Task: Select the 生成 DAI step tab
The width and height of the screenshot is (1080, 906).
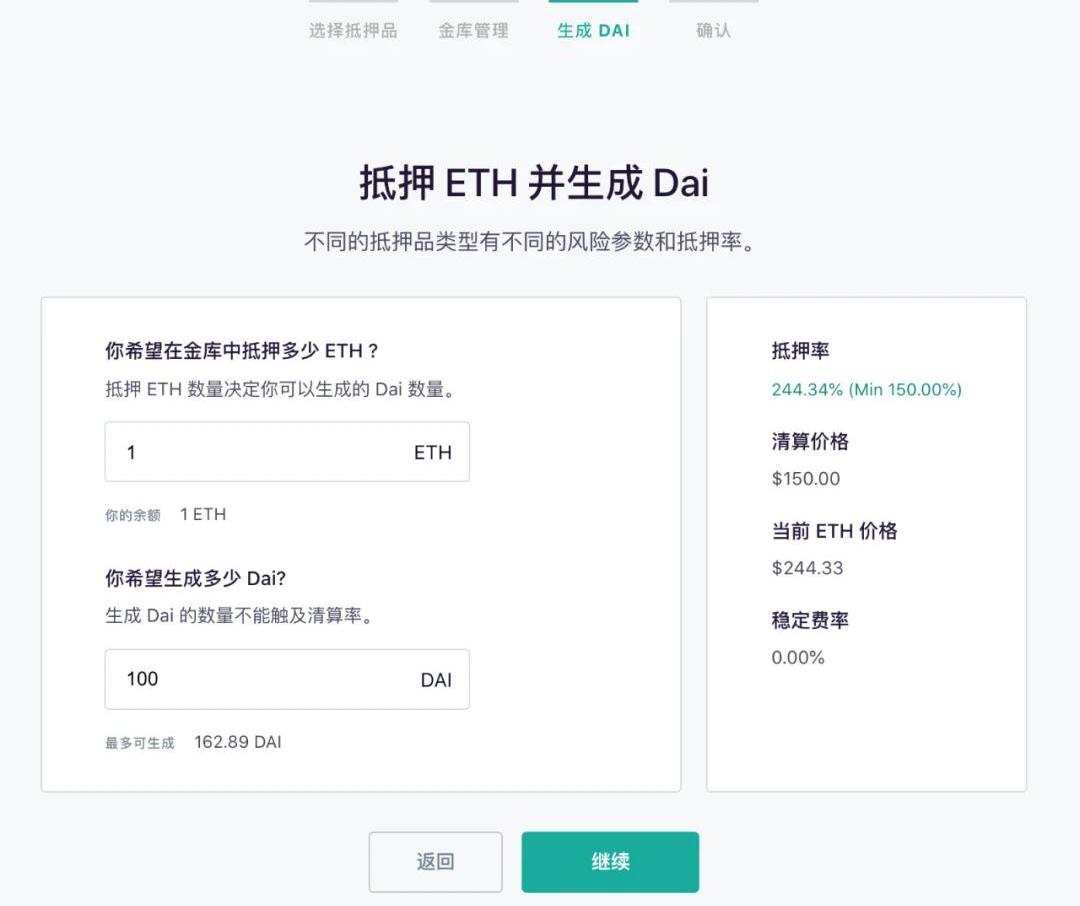Action: (593, 31)
